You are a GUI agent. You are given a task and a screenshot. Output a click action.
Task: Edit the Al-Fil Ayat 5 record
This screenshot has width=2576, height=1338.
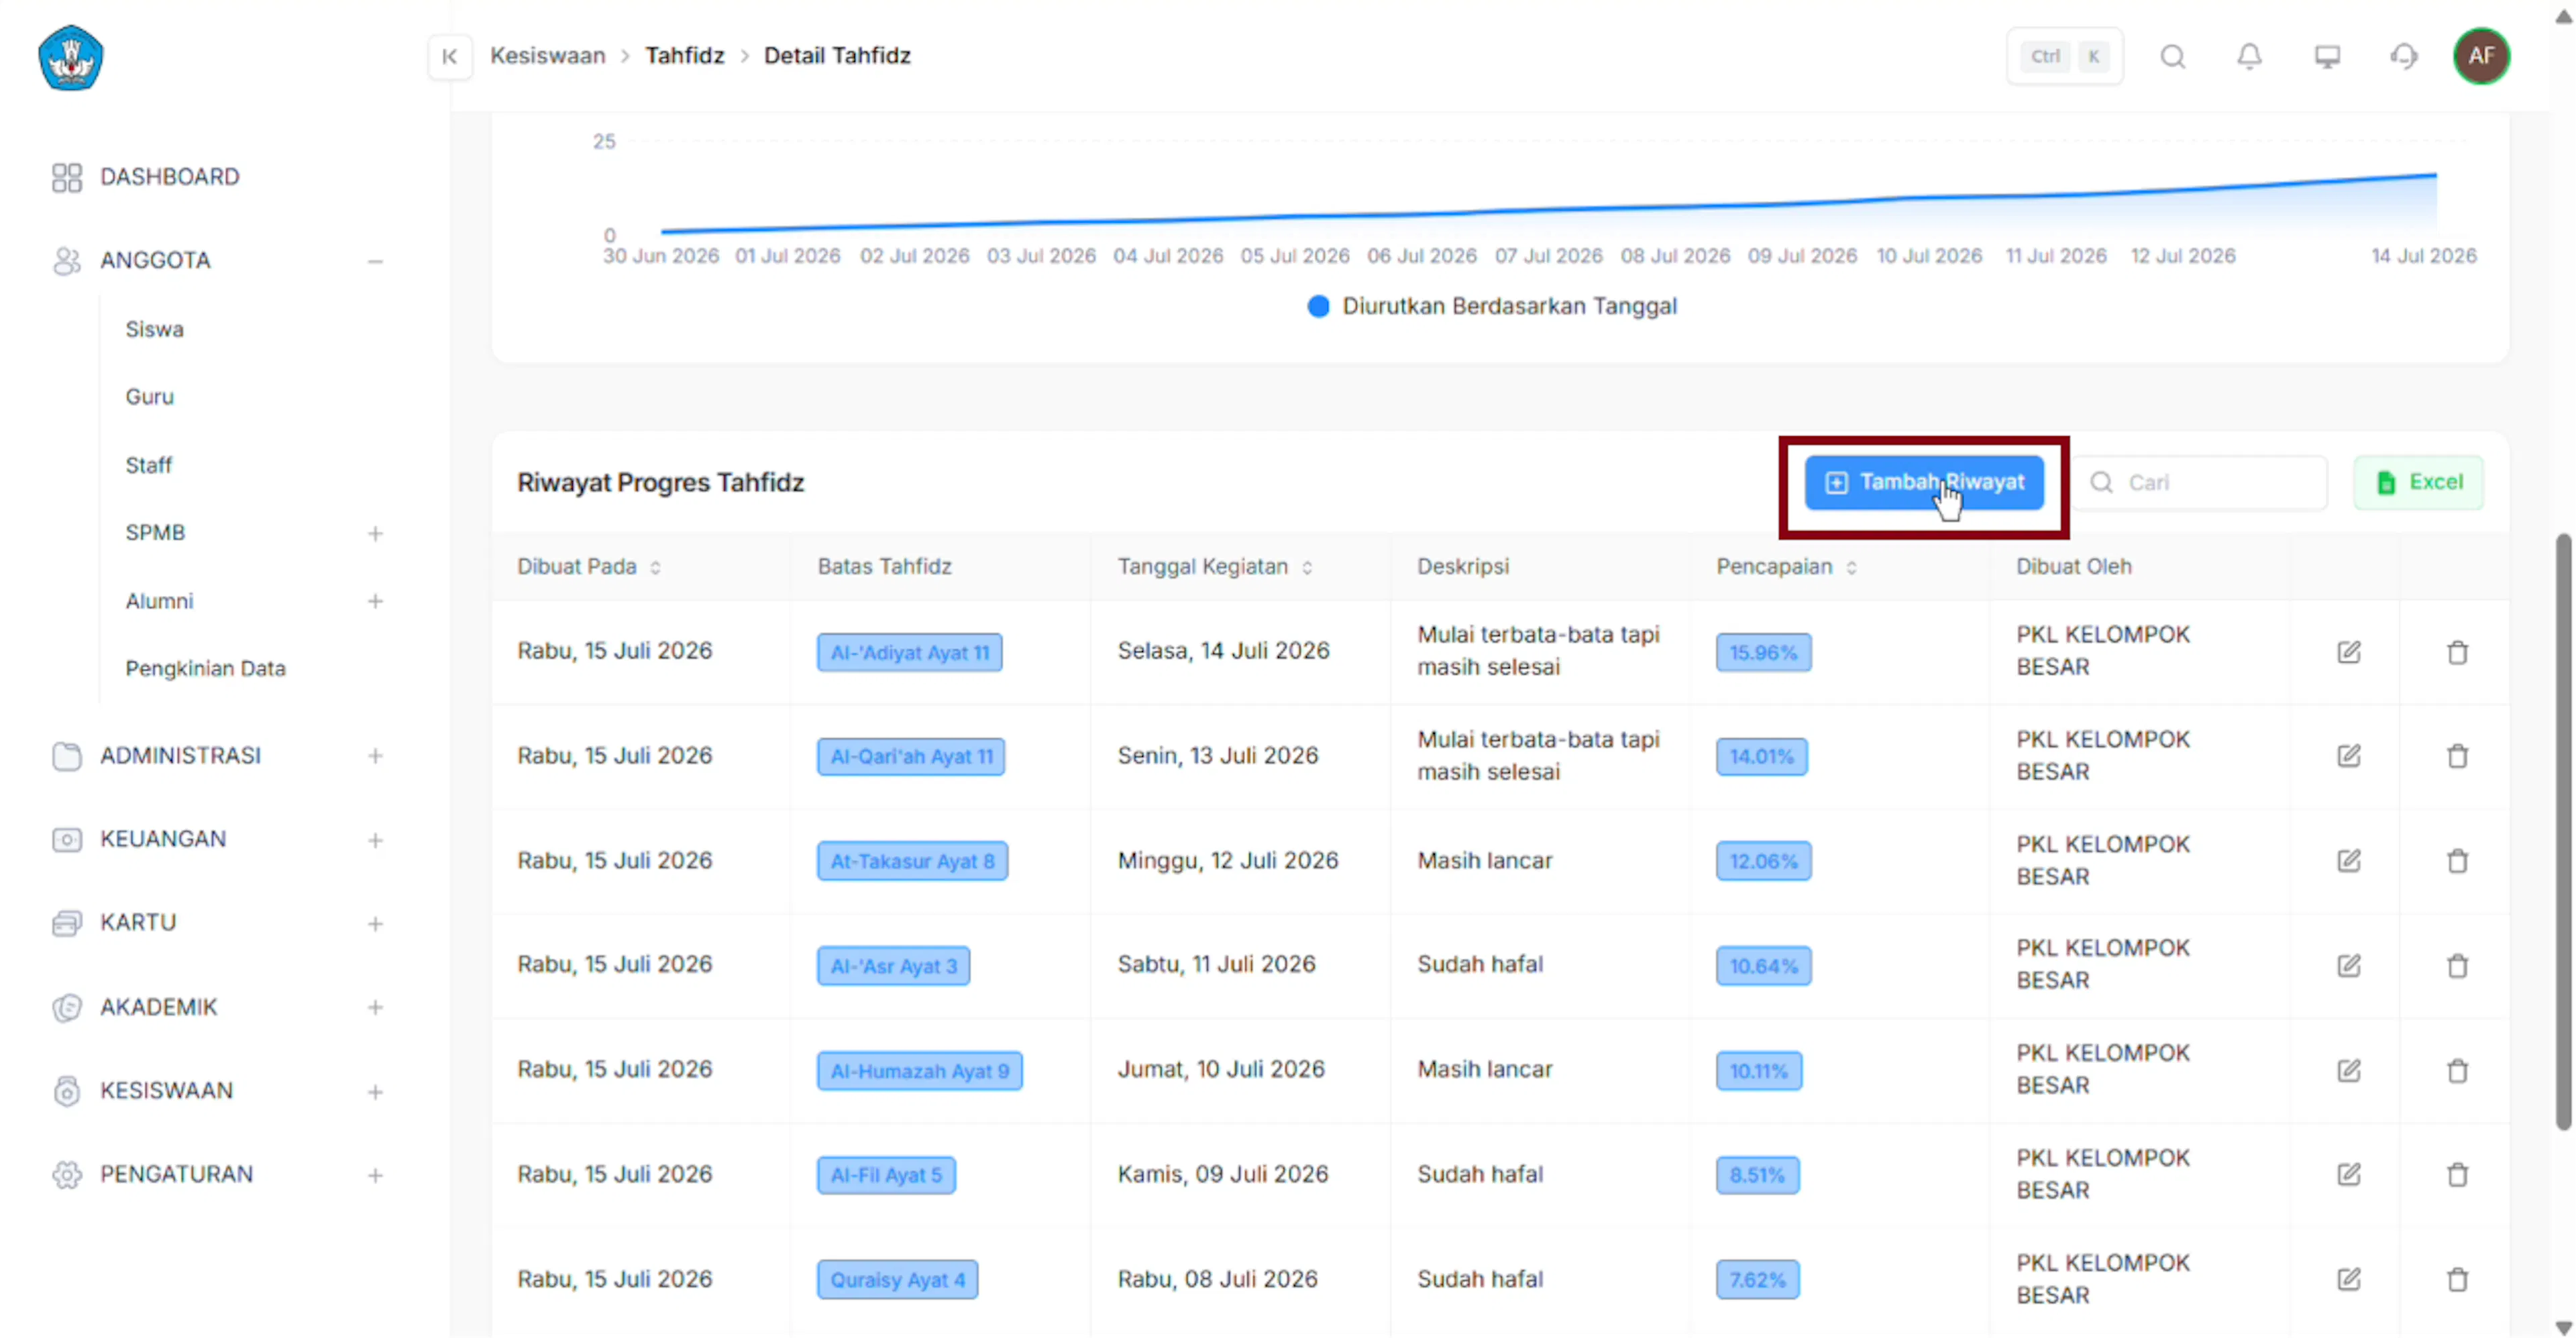(2349, 1174)
